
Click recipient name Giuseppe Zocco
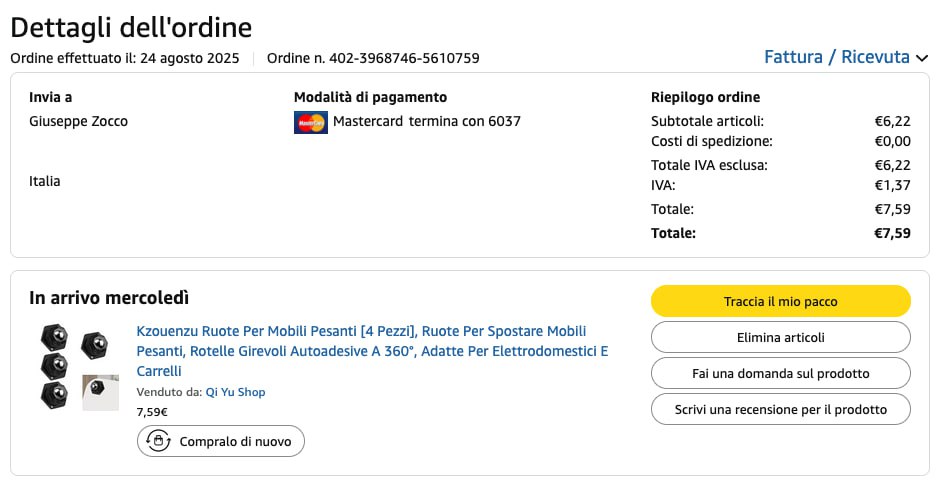click(x=79, y=122)
